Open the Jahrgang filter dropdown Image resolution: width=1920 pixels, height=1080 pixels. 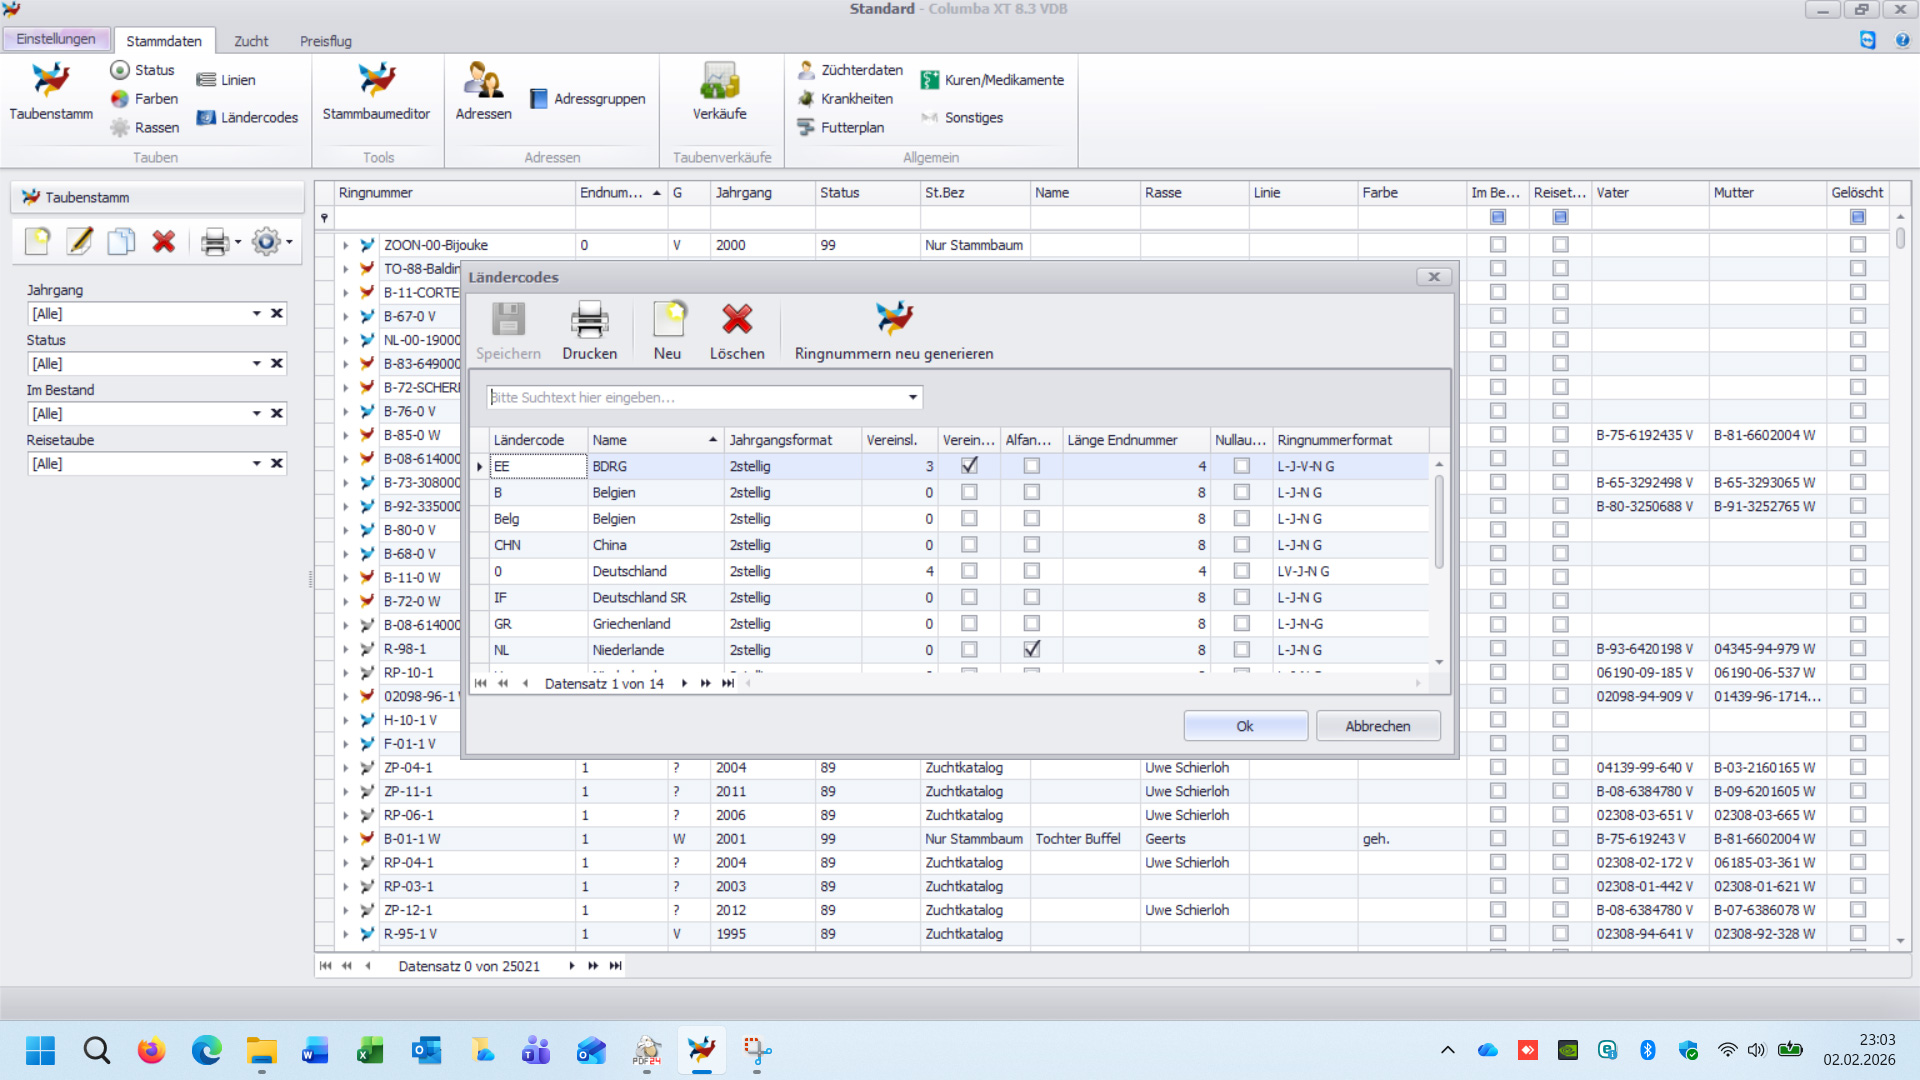(257, 314)
